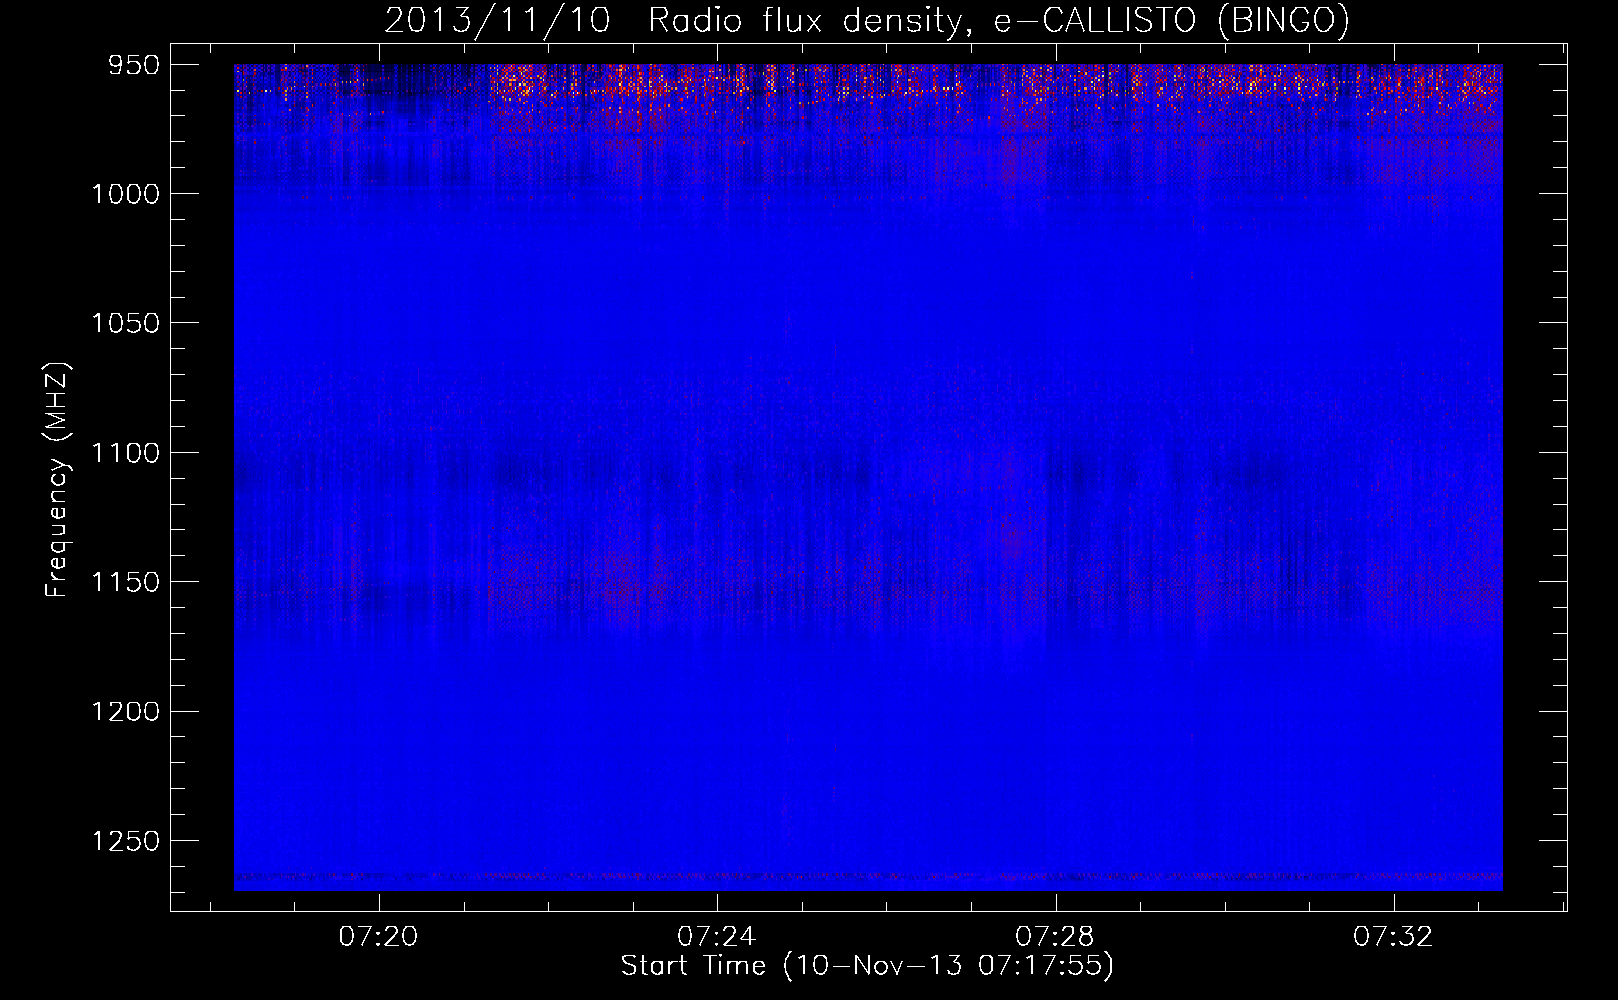Screen dimensions: 1618x1000
Task: Click the 1100 frequency tick label
Action: point(125,453)
